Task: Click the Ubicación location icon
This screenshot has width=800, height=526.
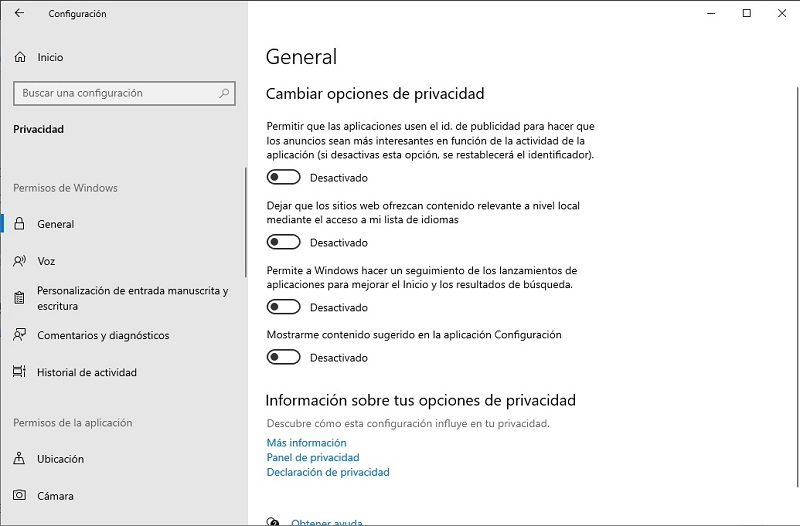Action: [20, 459]
